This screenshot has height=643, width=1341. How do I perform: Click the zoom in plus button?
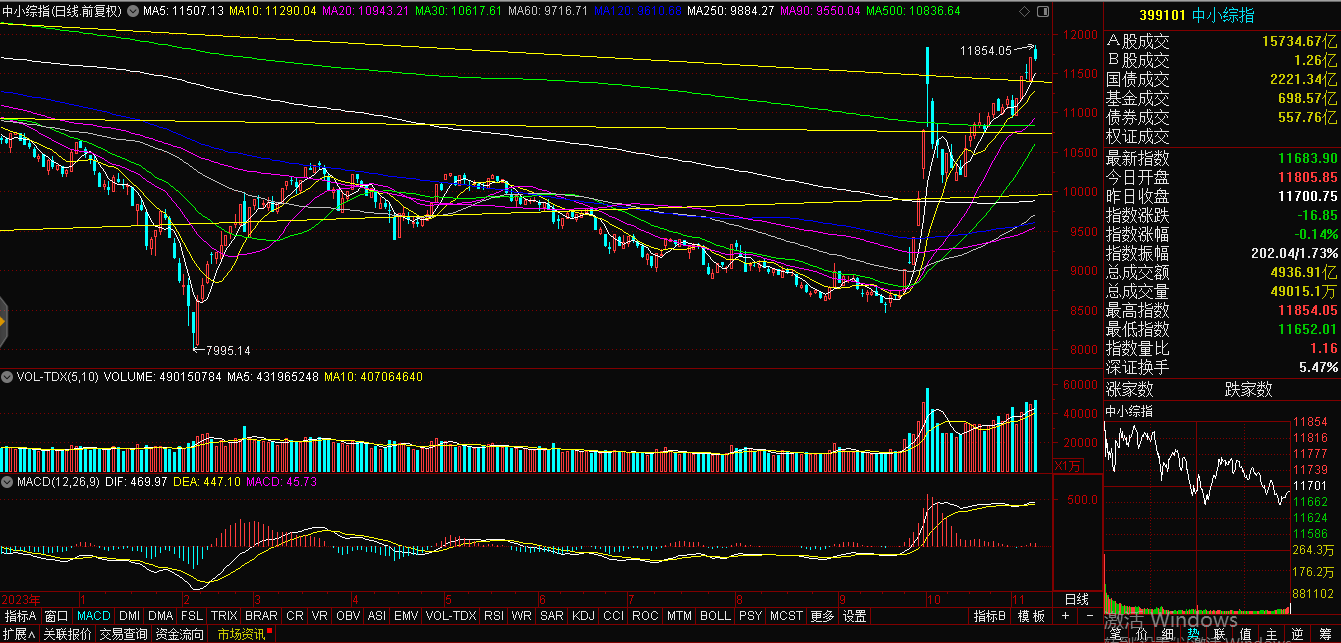tap(1065, 615)
